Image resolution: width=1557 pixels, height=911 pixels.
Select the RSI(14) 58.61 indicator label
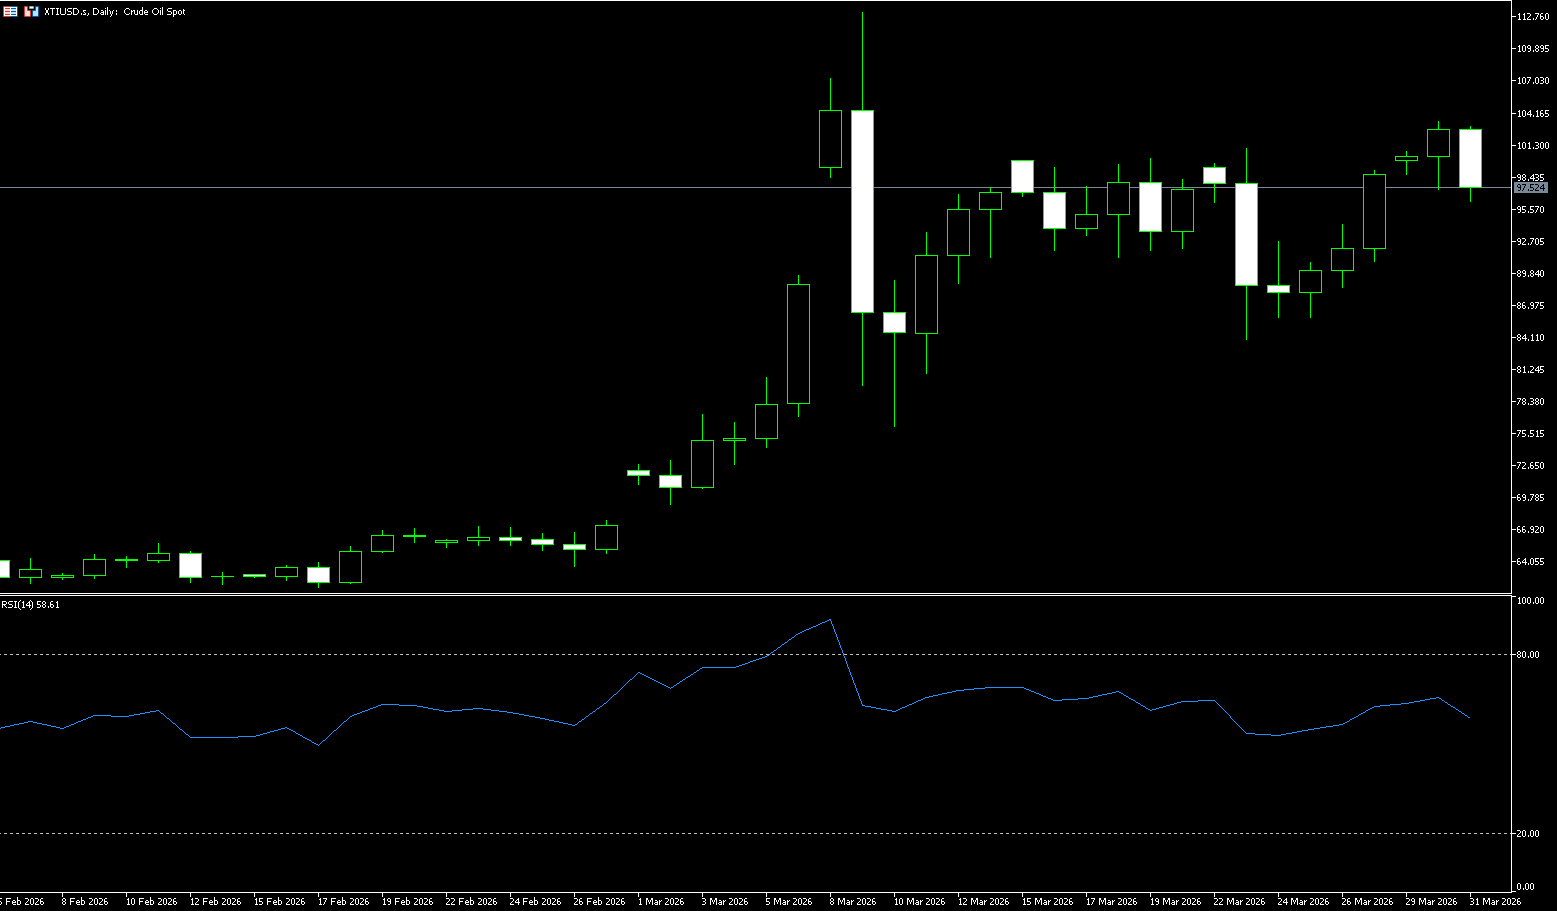pos(31,605)
